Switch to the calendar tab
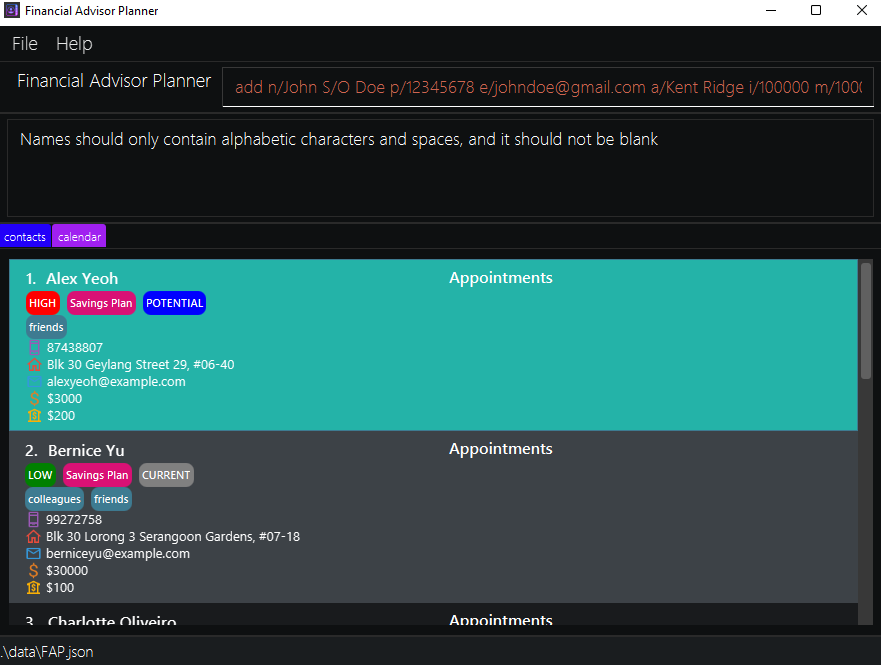 [79, 236]
